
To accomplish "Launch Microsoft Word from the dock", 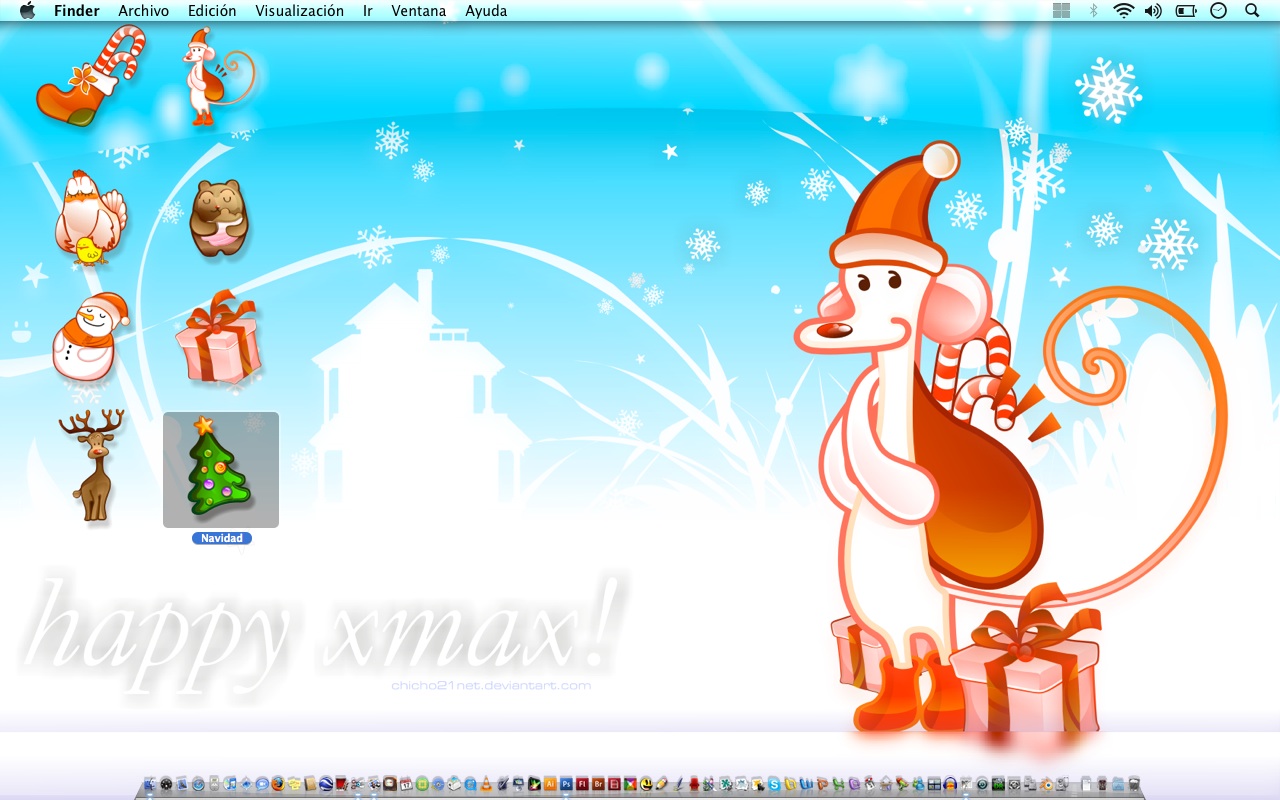I will point(807,786).
